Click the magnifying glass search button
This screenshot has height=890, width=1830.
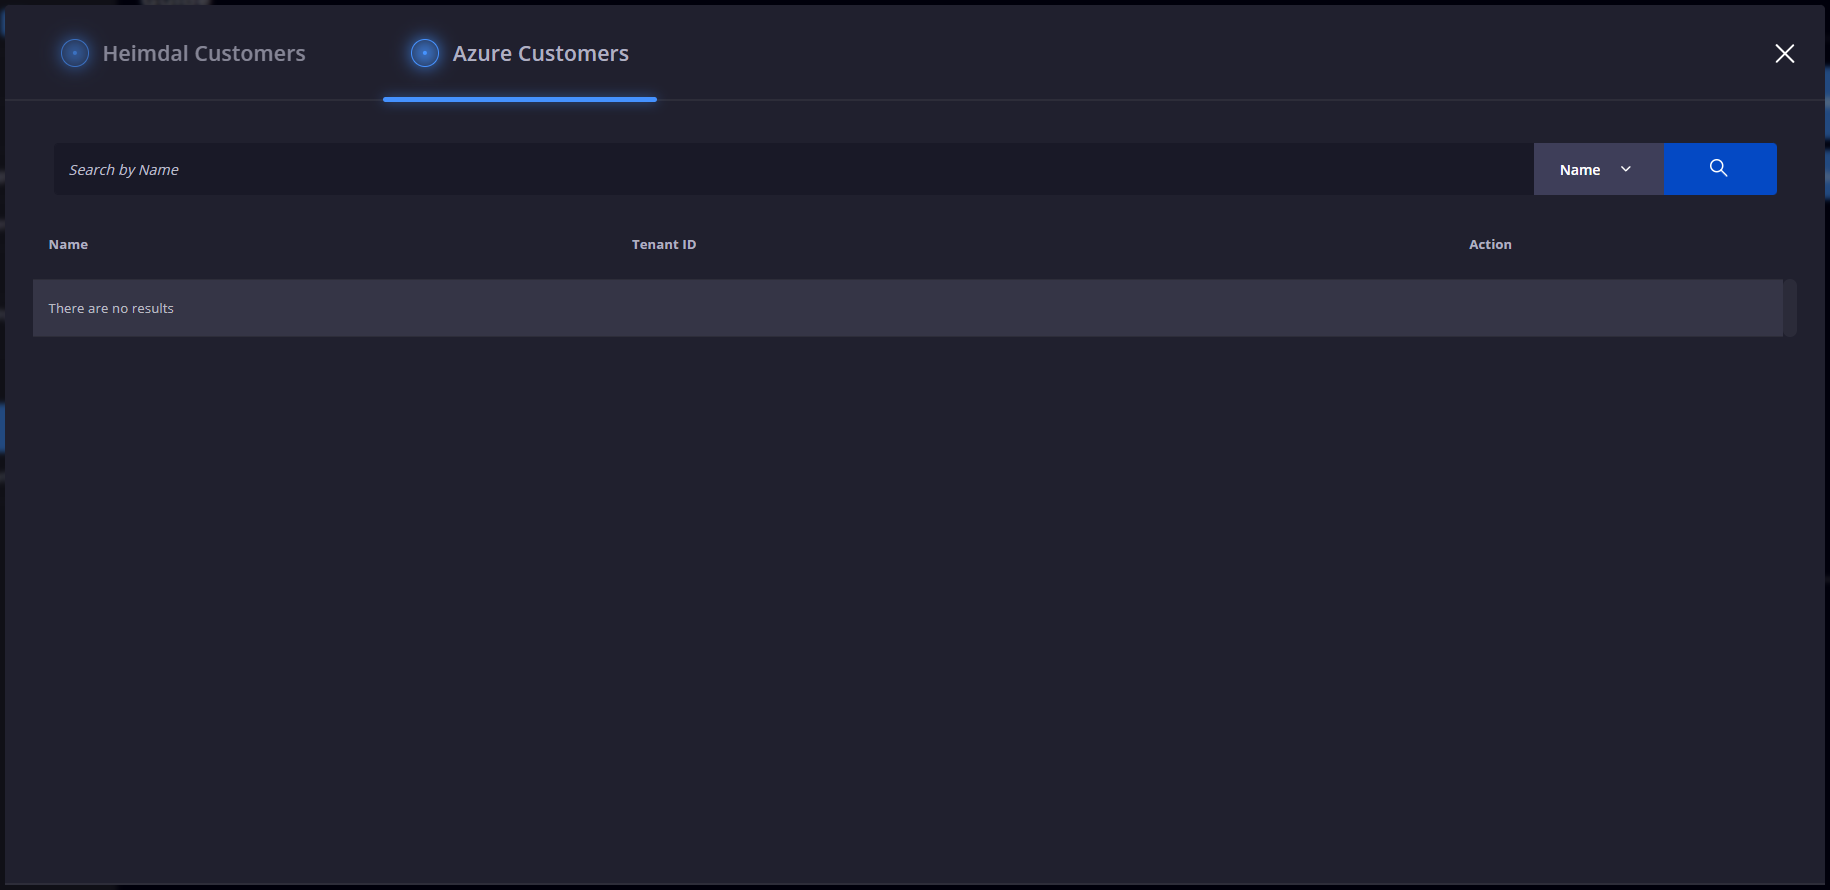1720,169
